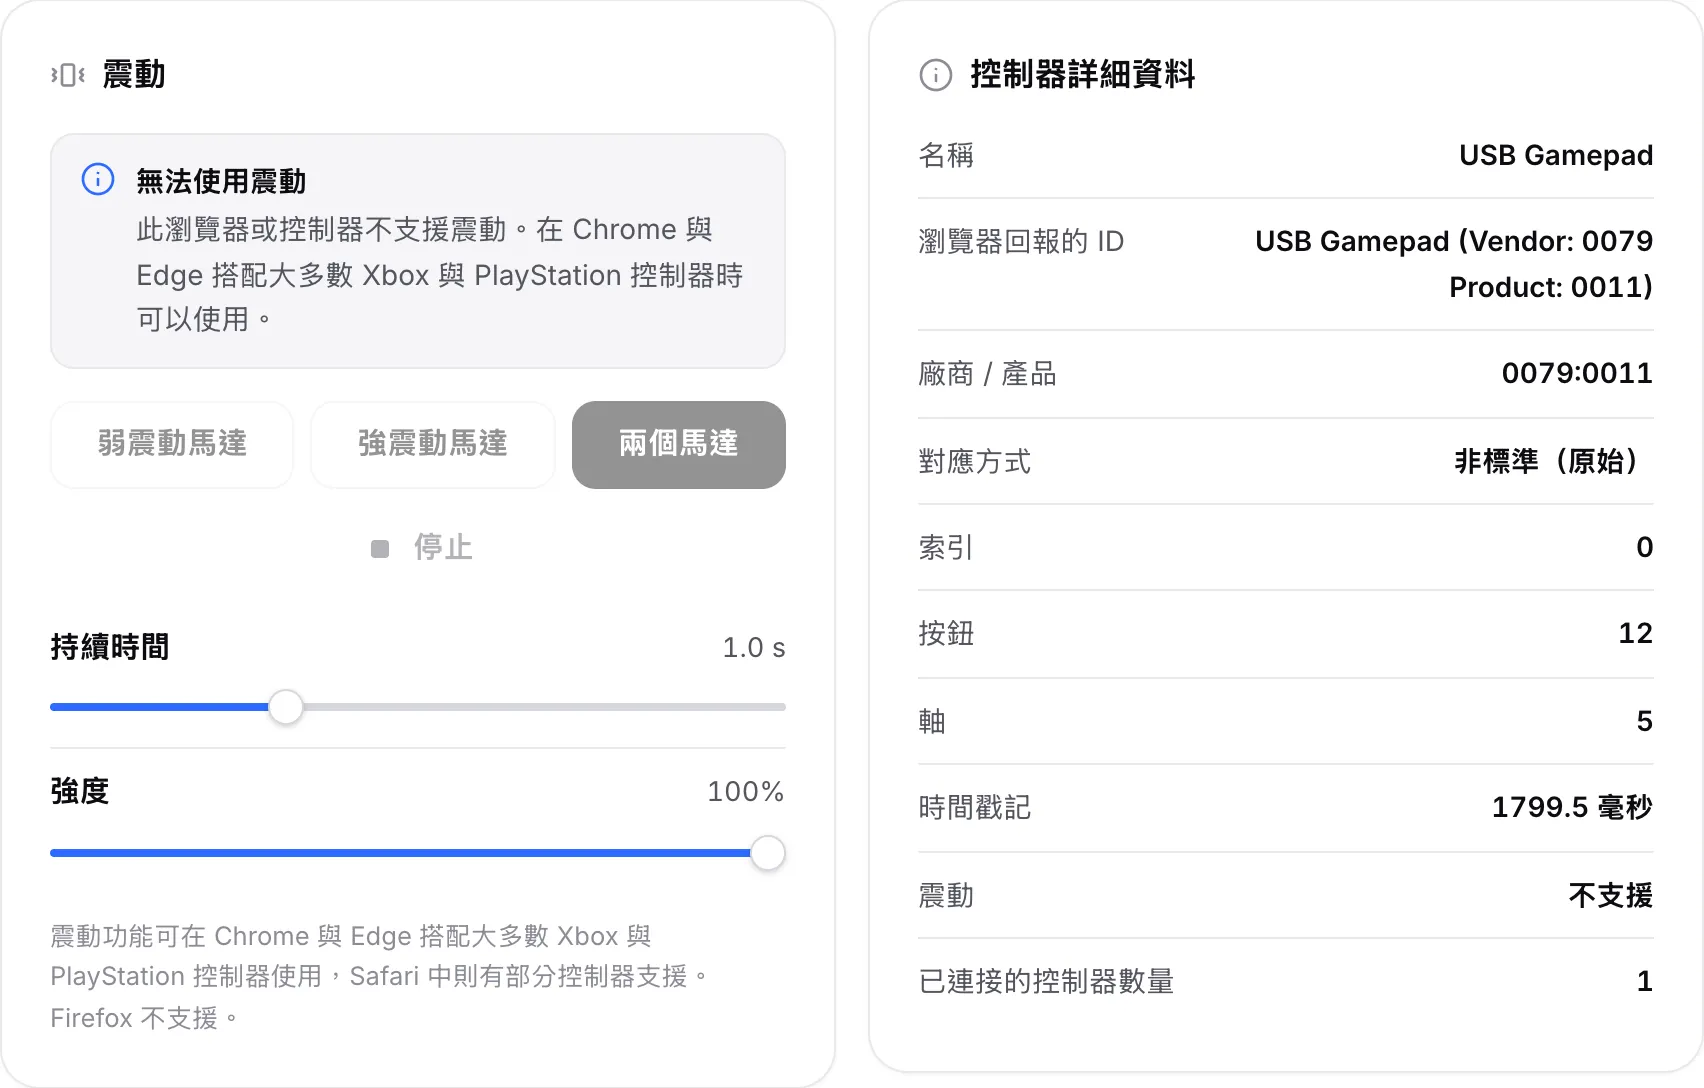Click the 弱震動馬達 button
Image resolution: width=1704 pixels, height=1088 pixels.
coord(172,444)
